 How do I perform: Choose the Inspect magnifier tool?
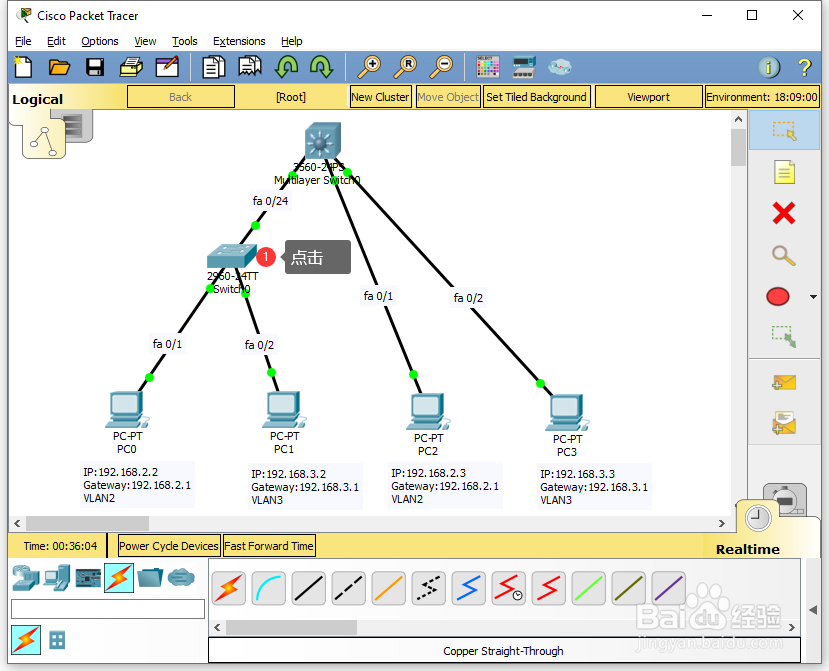784,256
